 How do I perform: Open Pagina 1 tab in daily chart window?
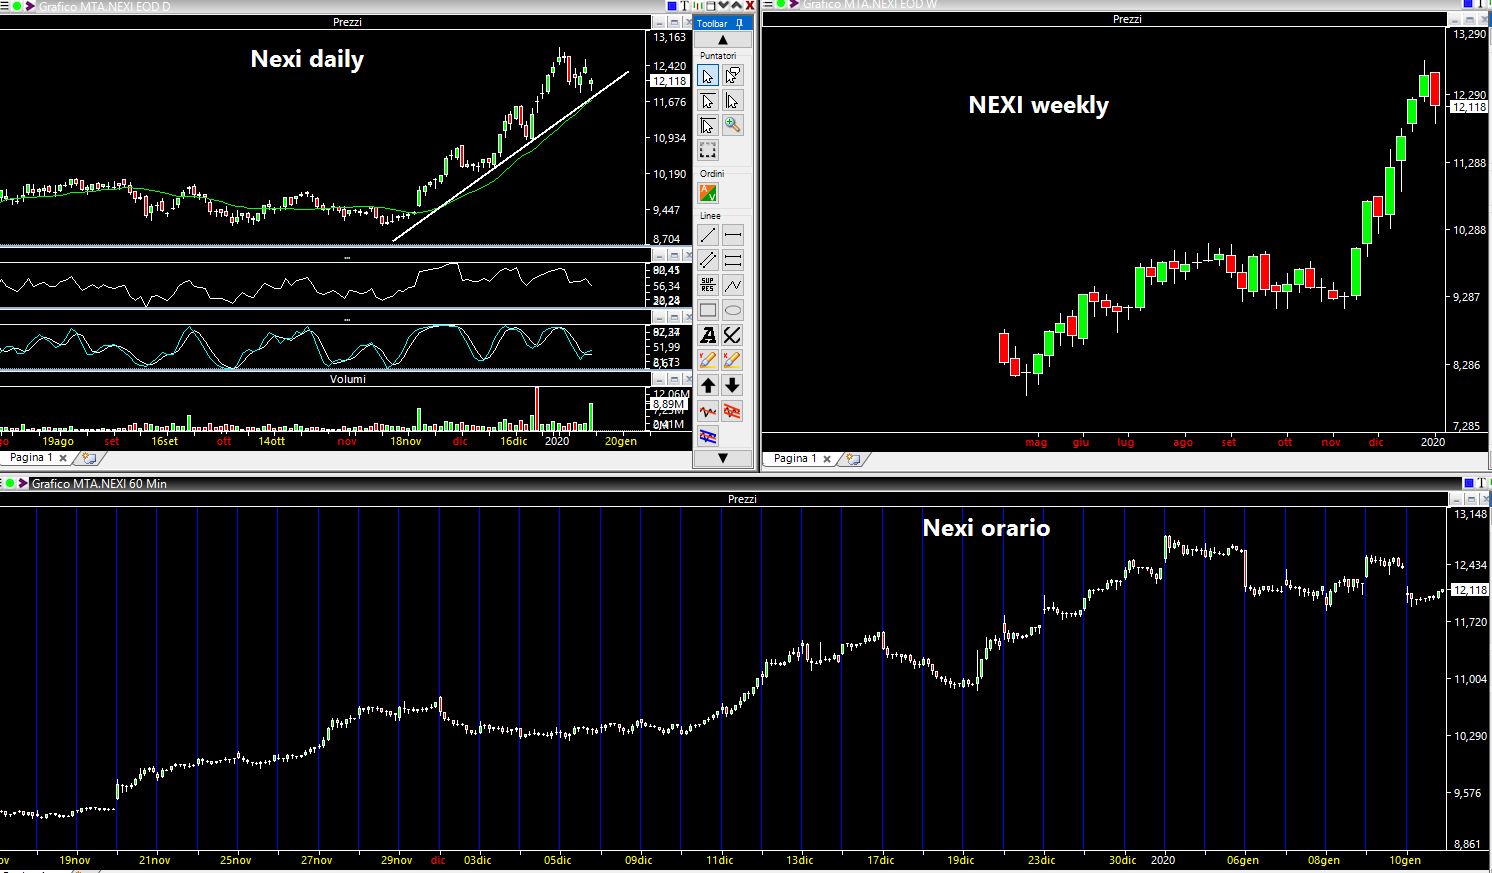pos(31,457)
